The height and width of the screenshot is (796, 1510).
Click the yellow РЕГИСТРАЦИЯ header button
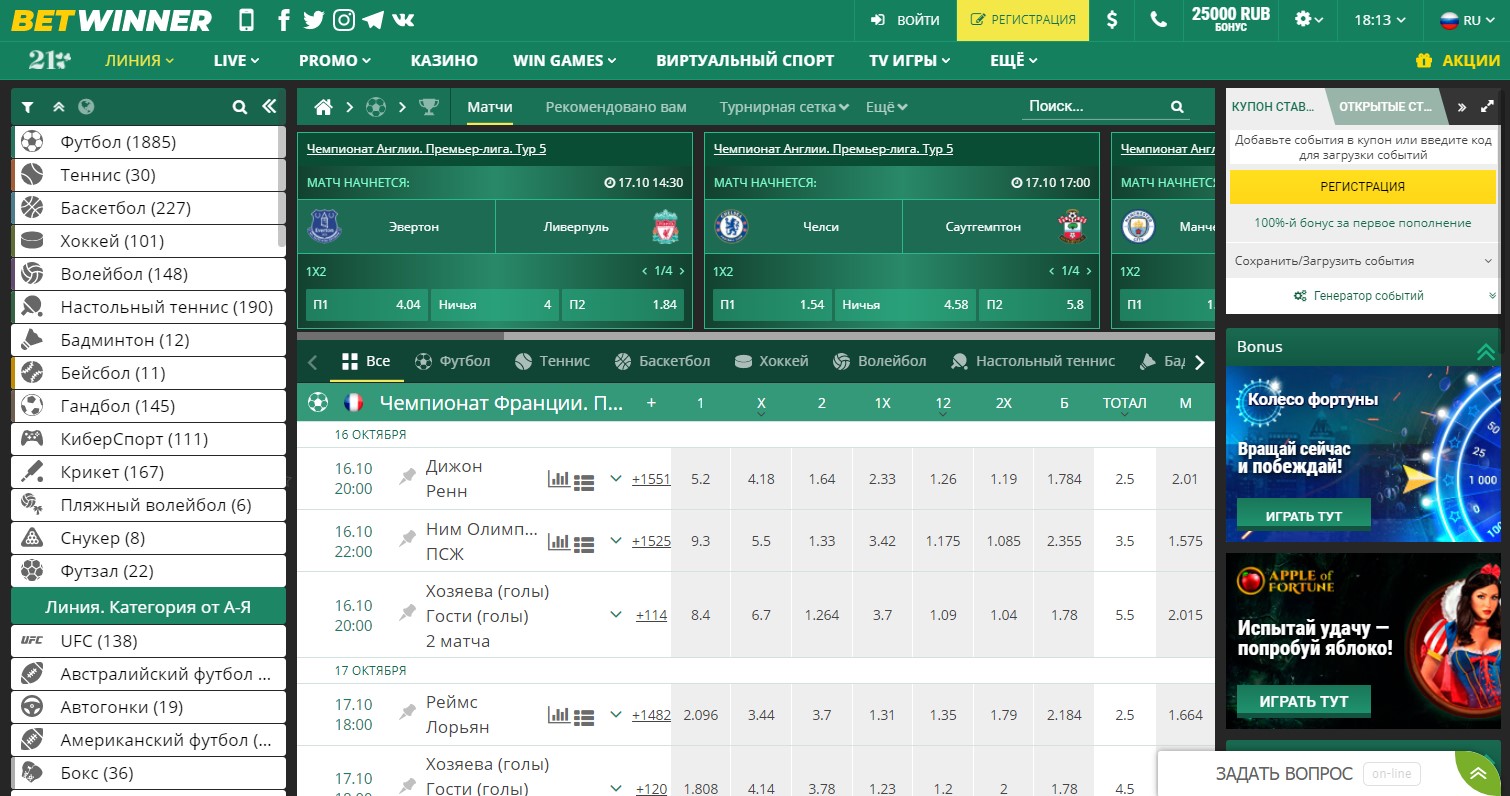tap(1023, 20)
